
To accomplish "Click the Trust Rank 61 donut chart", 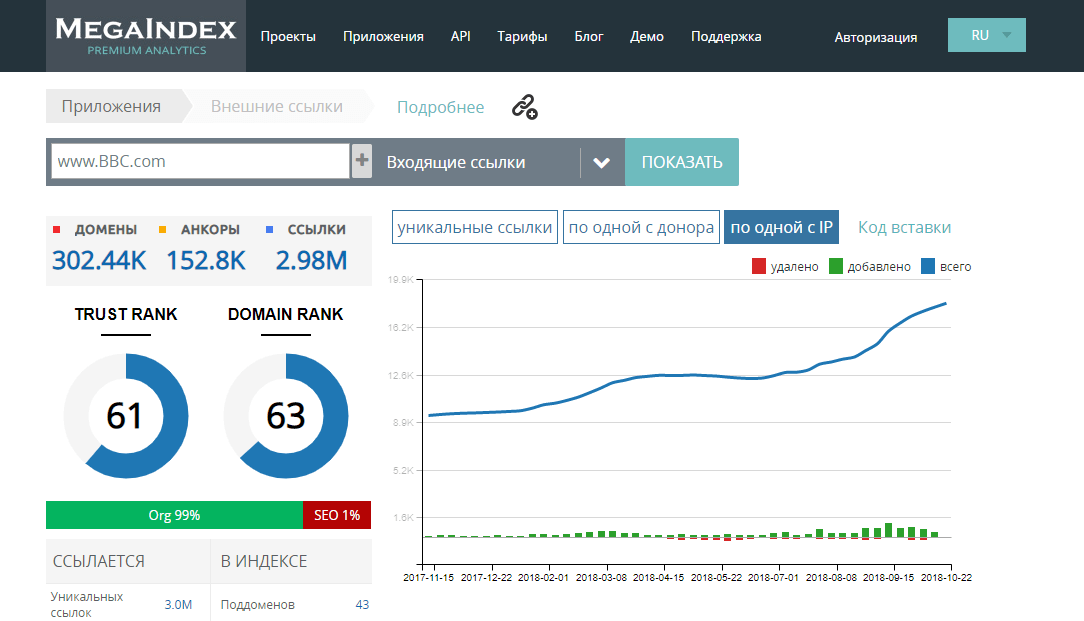I will pos(126,416).
